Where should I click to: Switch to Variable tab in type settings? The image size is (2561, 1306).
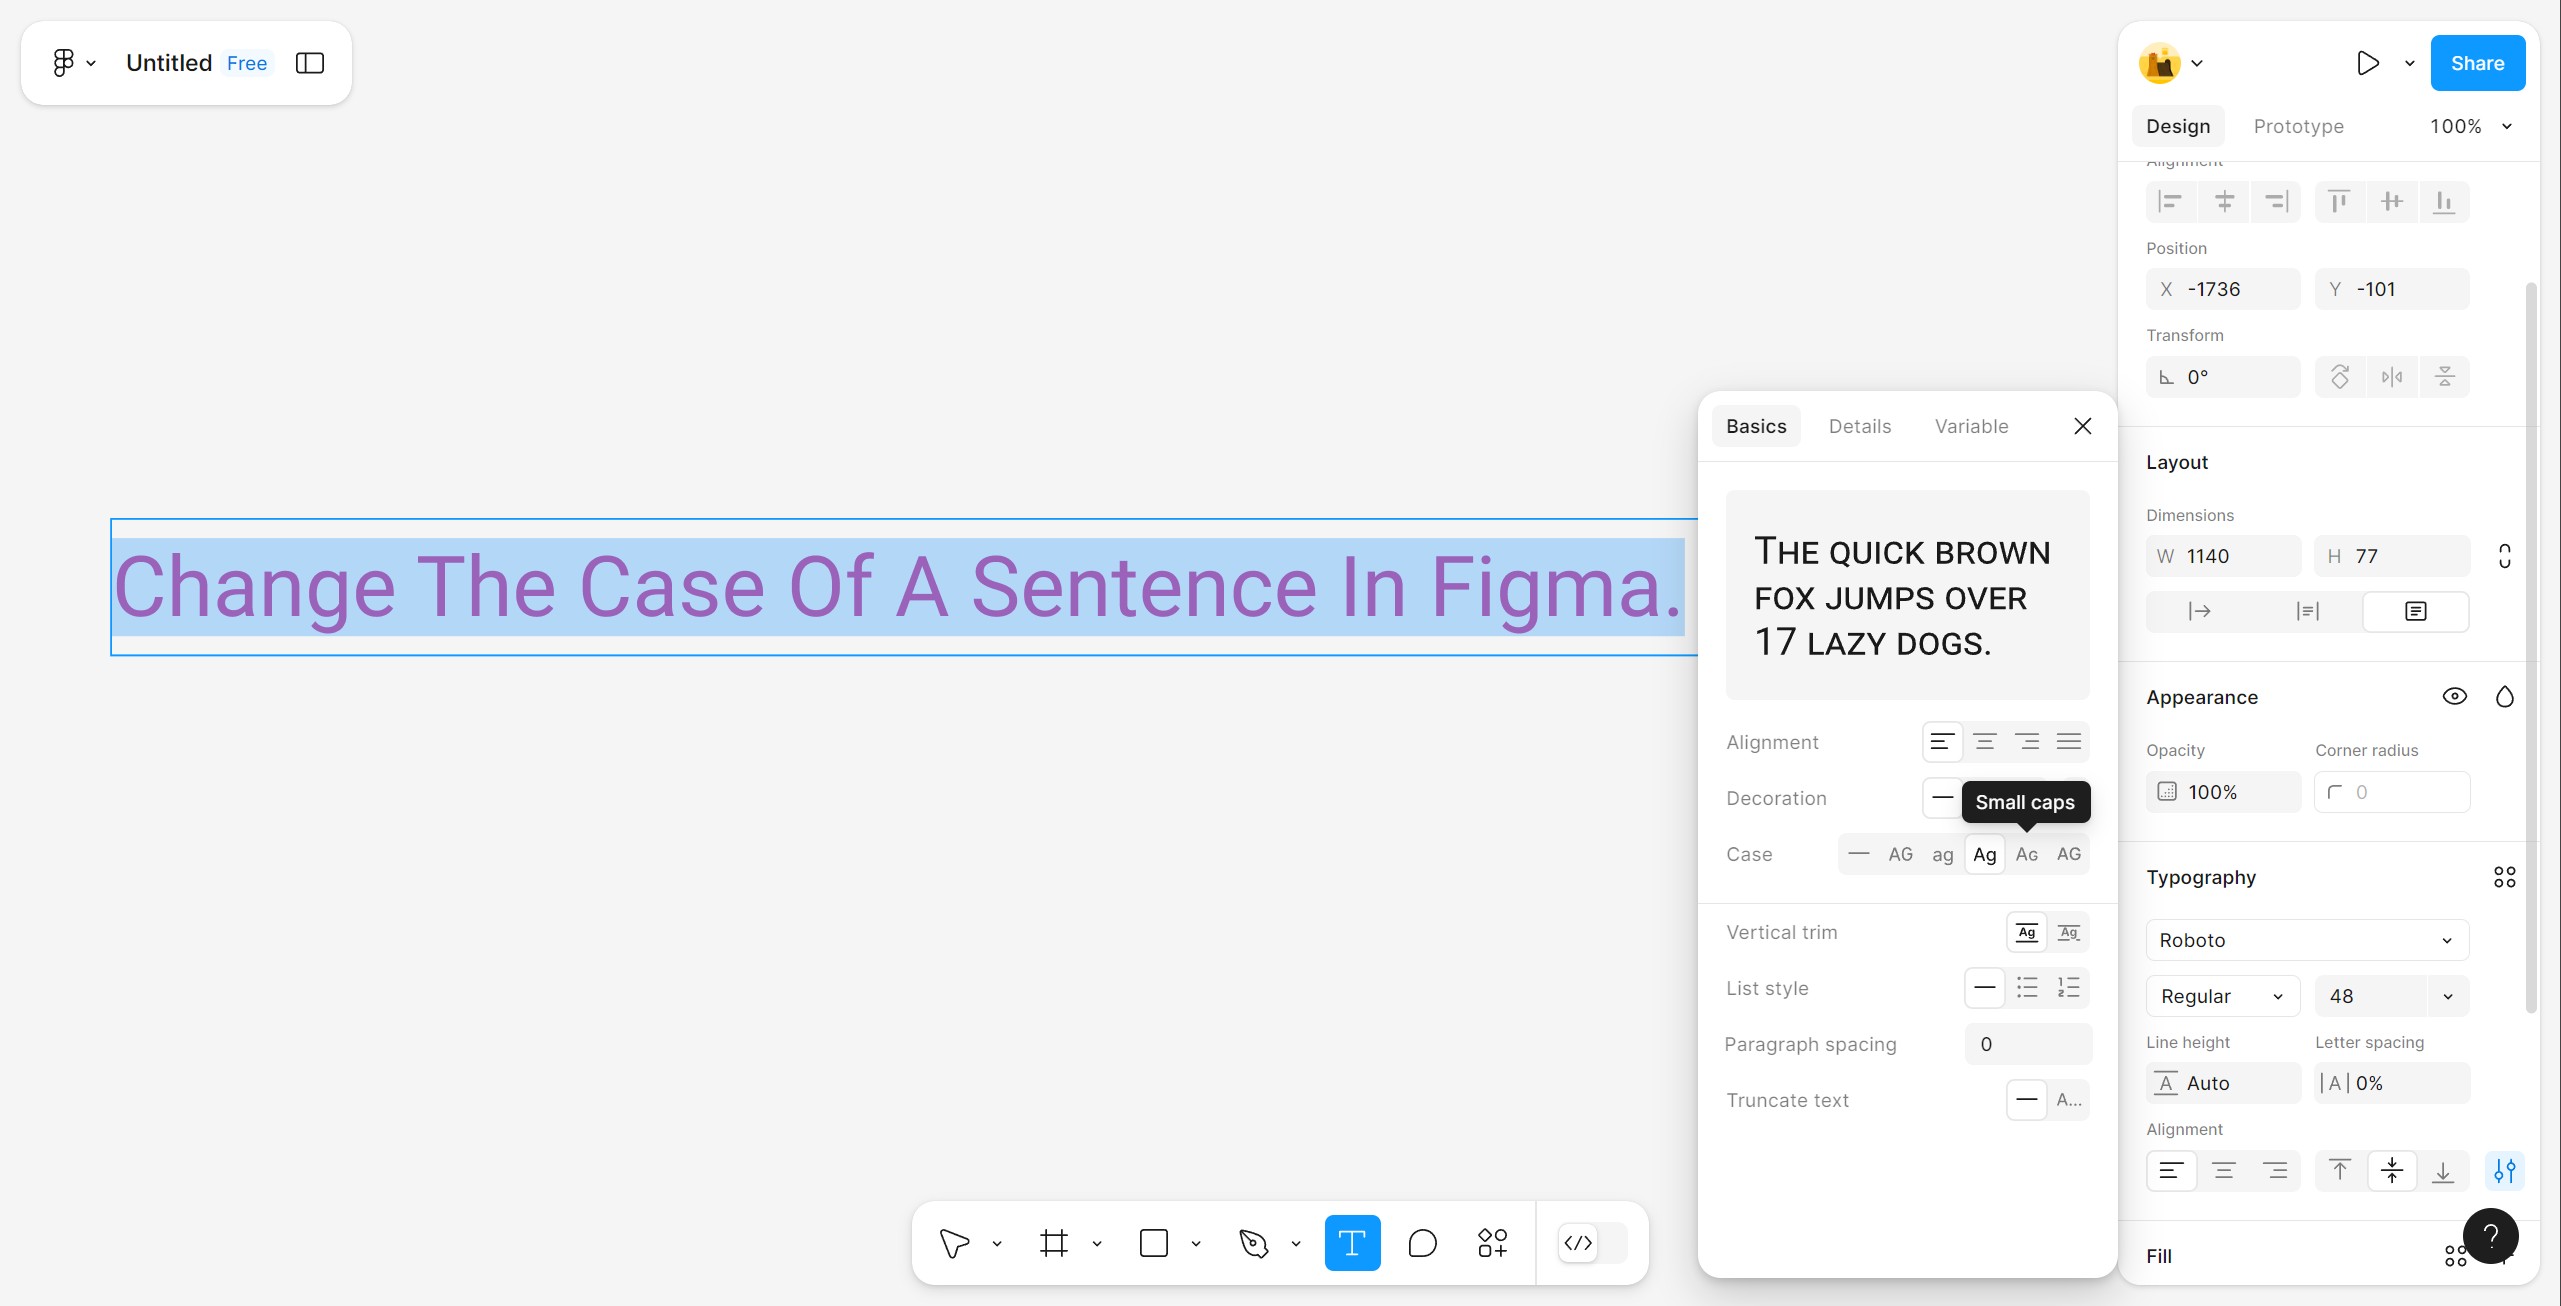click(1971, 426)
